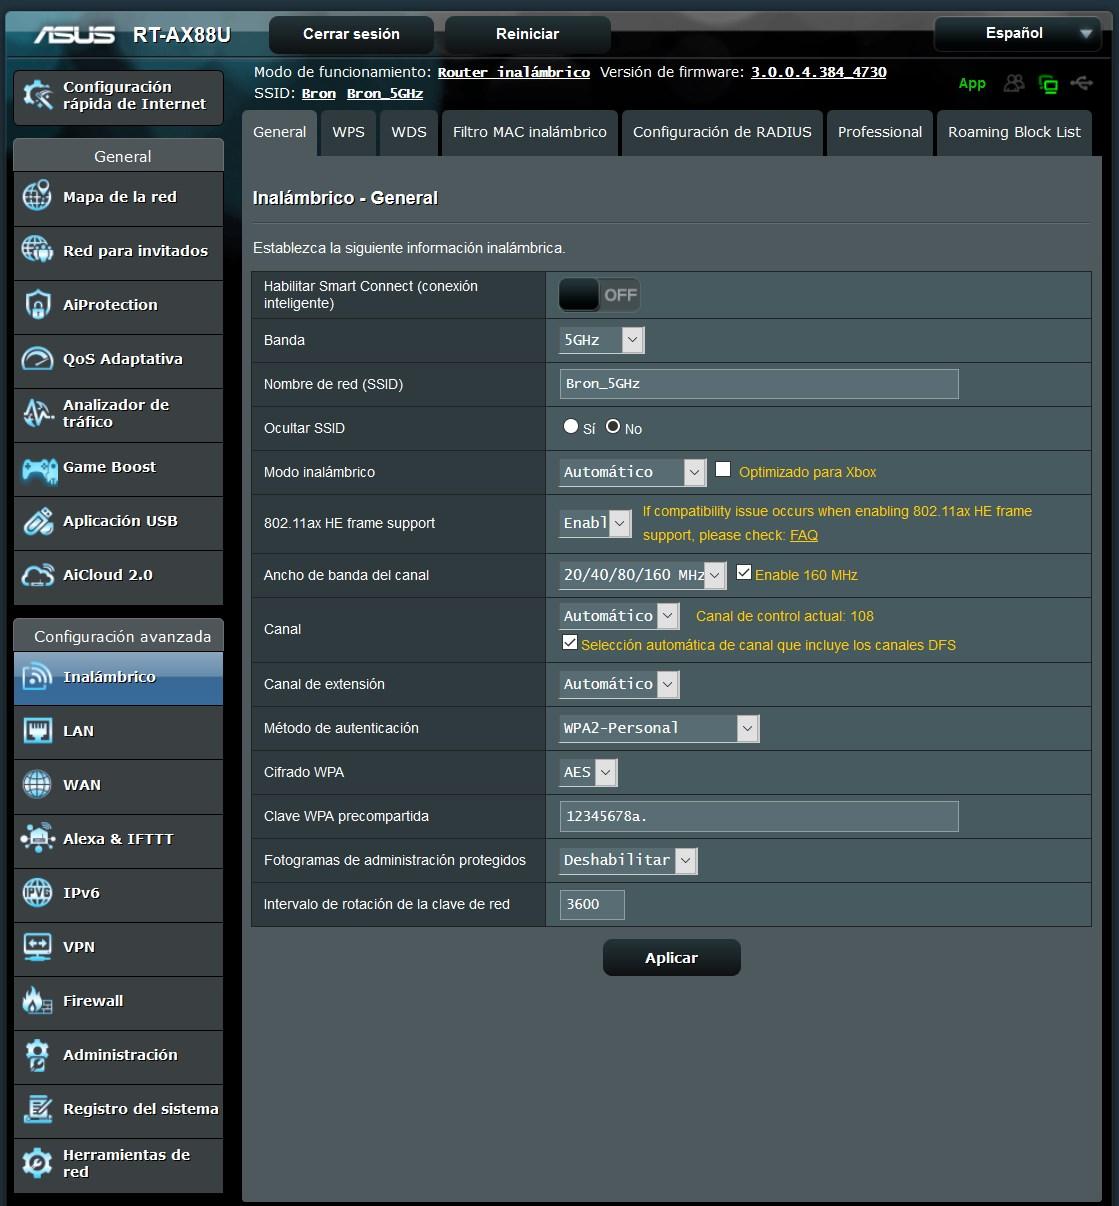Click the AiCloud 2.0 cloud icon
1119x1206 pixels.
[x=37, y=575]
